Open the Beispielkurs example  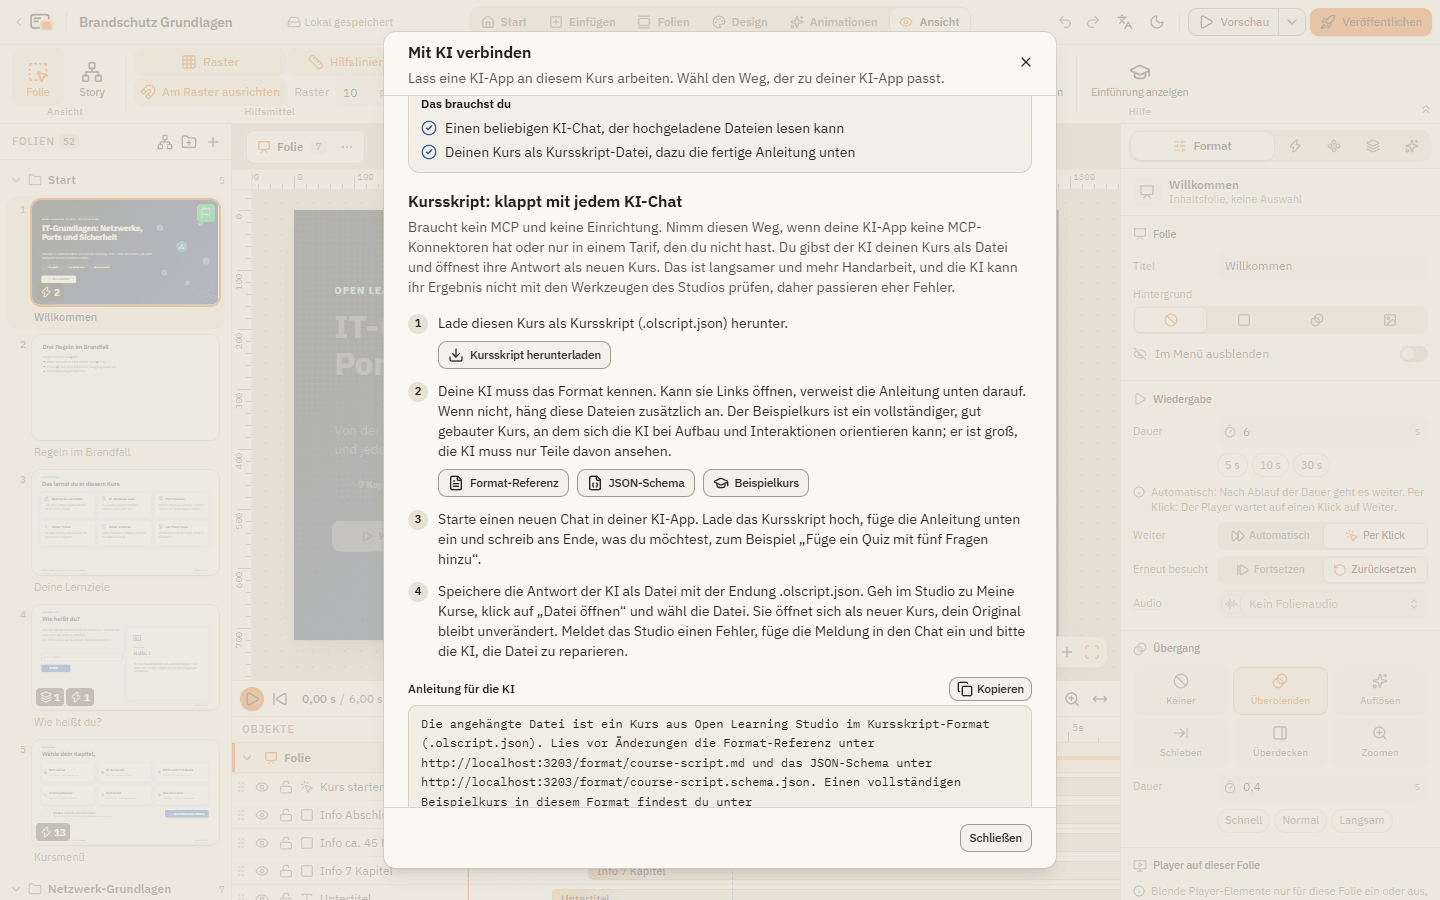(756, 483)
